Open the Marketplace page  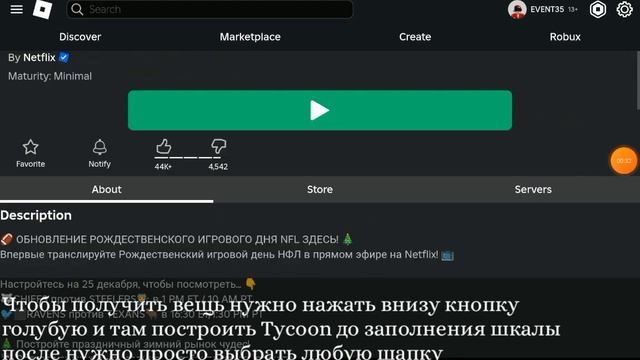coord(250,37)
